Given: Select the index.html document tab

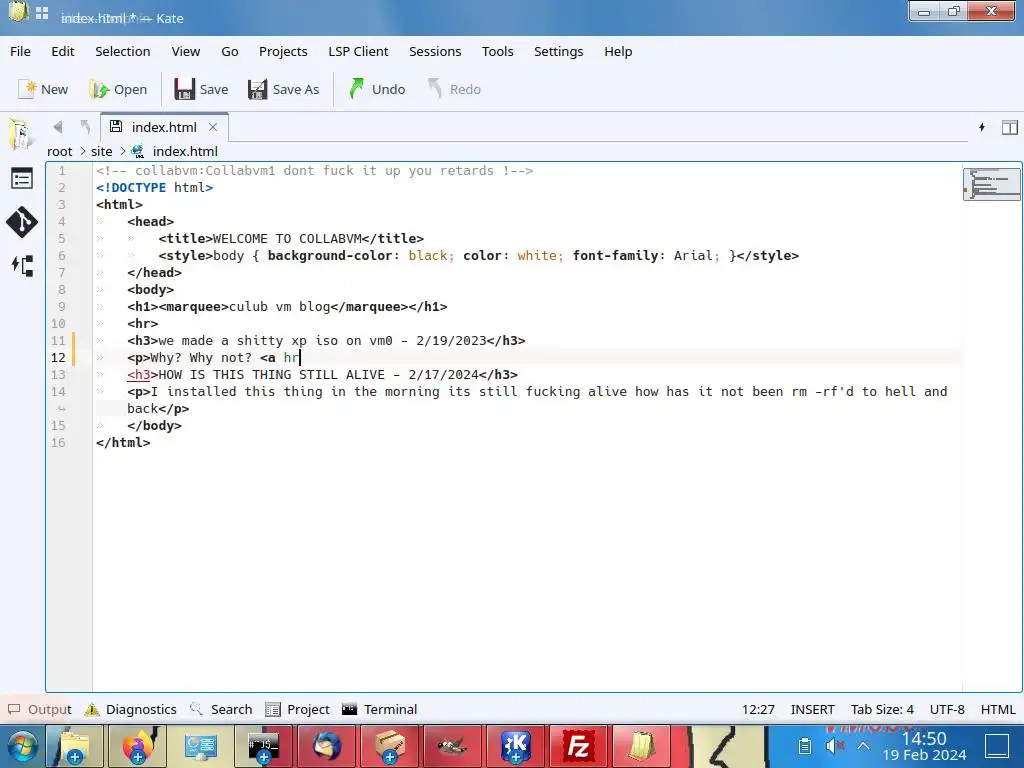Looking at the screenshot, I should (164, 127).
